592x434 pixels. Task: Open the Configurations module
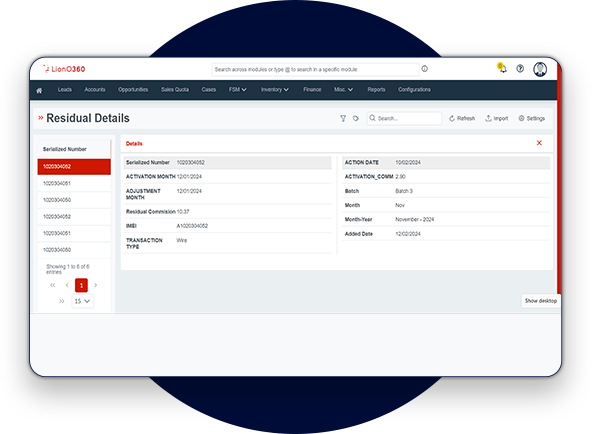point(414,90)
